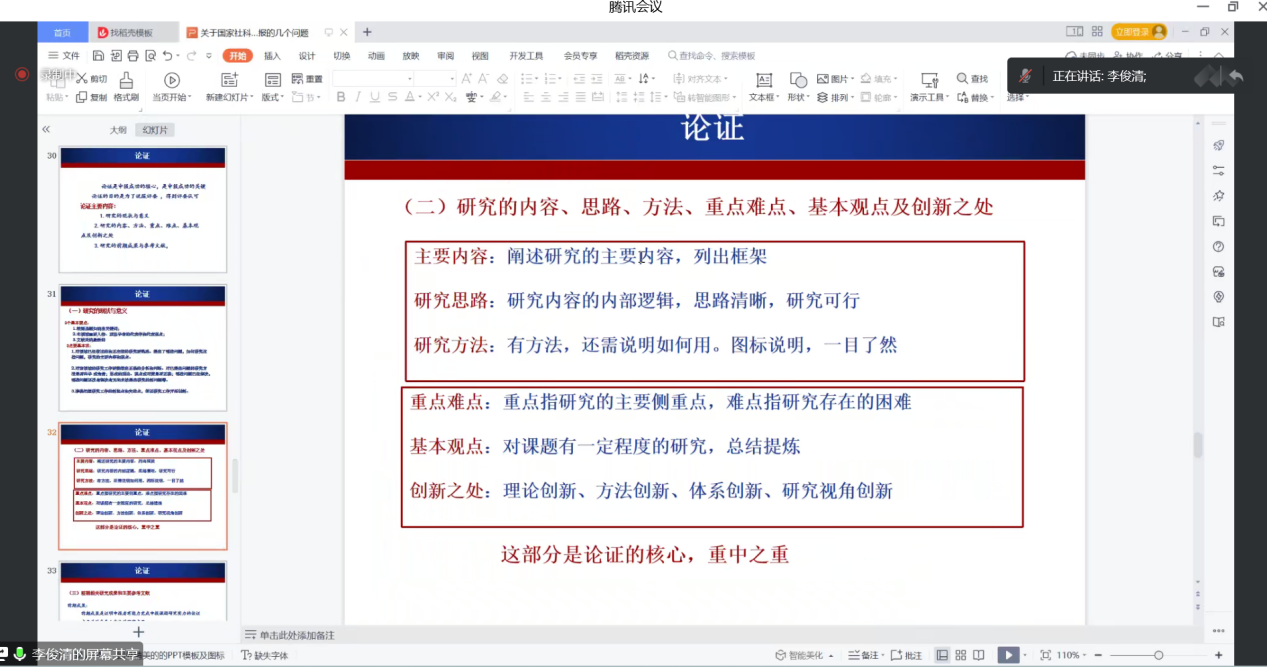Viewport: 1267px width, 667px height.
Task: Collapse the slide thumbnail panel
Action: pyautogui.click(x=46, y=130)
